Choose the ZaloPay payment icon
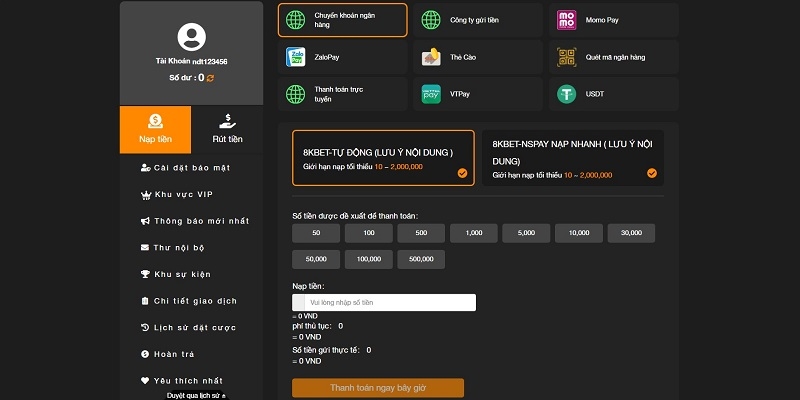This screenshot has width=800, height=400. (x=296, y=57)
